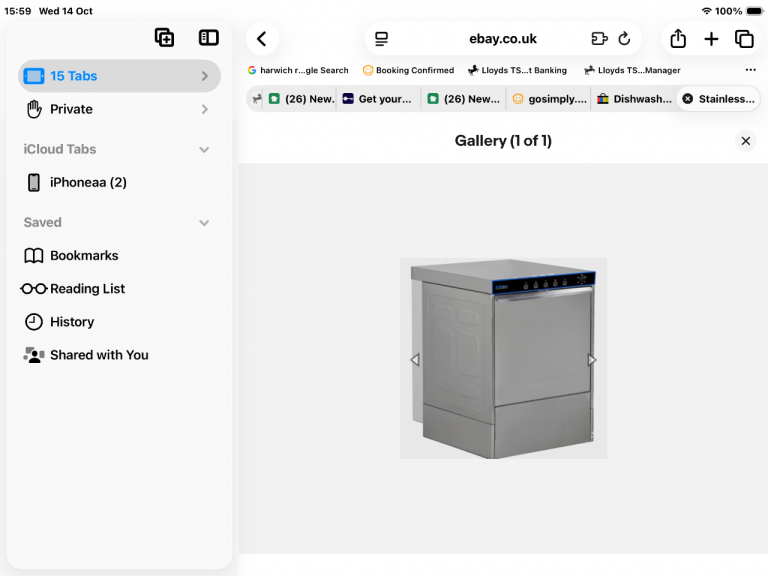This screenshot has height=576, width=768.
Task: Open Bookmarks in sidebar
Action: pyautogui.click(x=119, y=256)
